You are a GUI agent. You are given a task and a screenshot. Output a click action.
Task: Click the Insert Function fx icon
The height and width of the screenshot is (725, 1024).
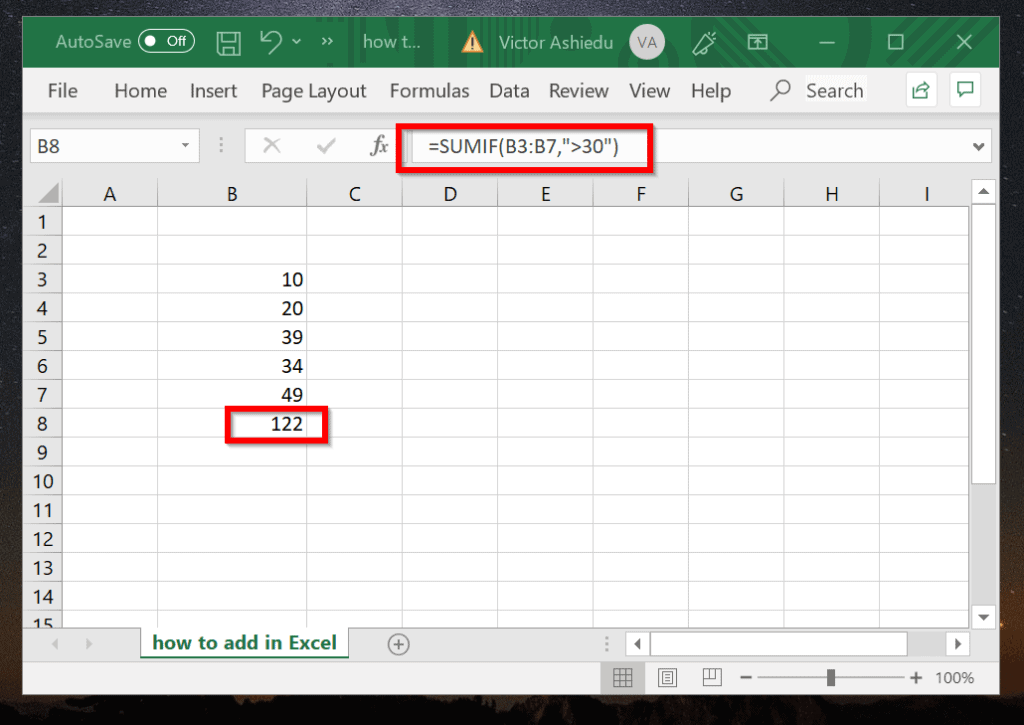pyautogui.click(x=379, y=146)
